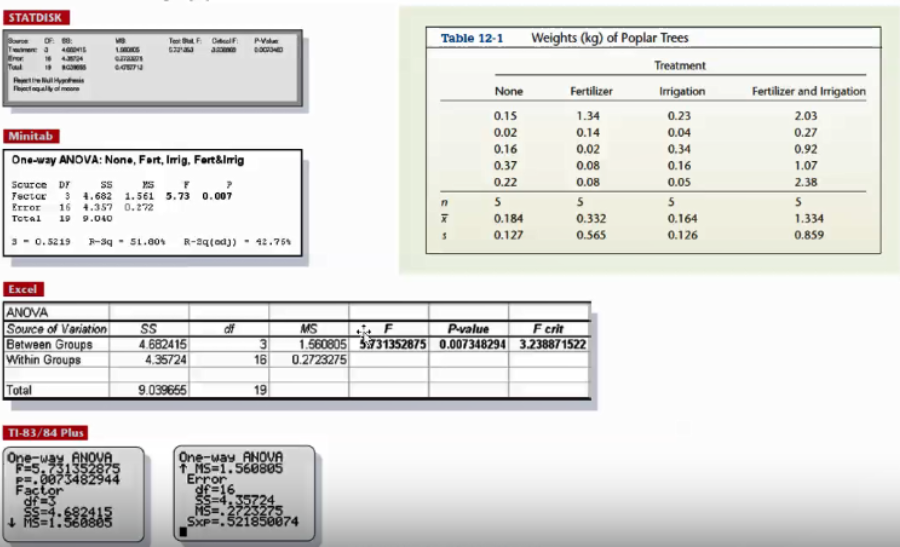Click the Minitab P value 0.007
The width and height of the screenshot is (900, 547).
217,196
